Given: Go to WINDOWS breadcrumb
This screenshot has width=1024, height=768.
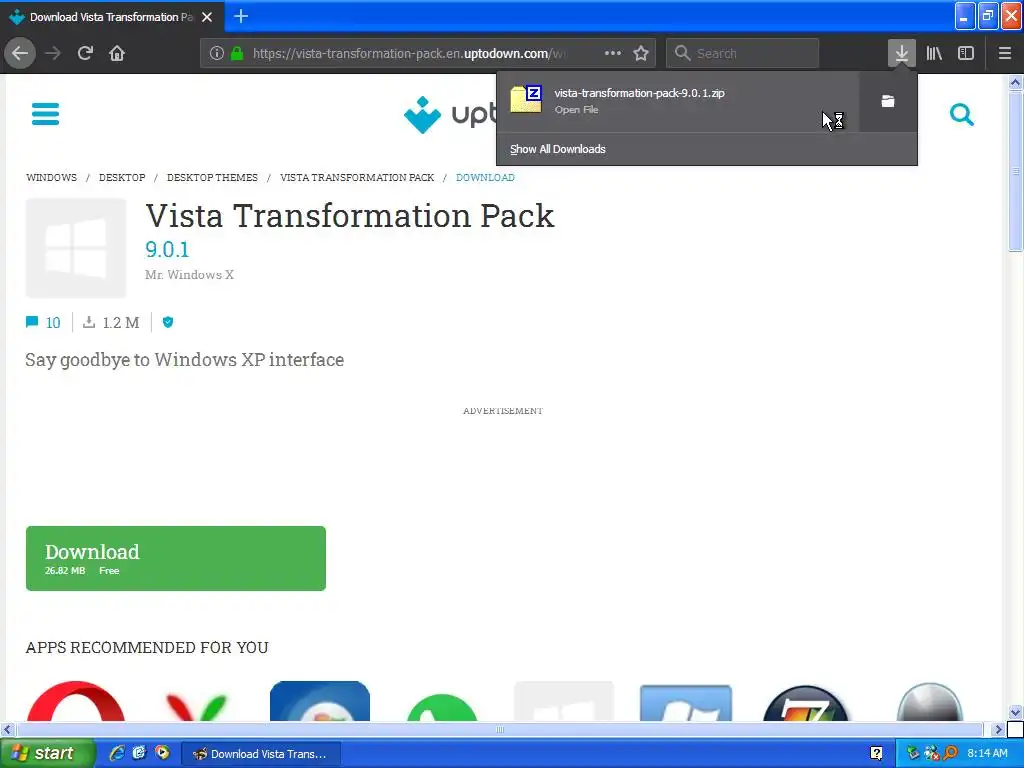Looking at the screenshot, I should [x=52, y=178].
